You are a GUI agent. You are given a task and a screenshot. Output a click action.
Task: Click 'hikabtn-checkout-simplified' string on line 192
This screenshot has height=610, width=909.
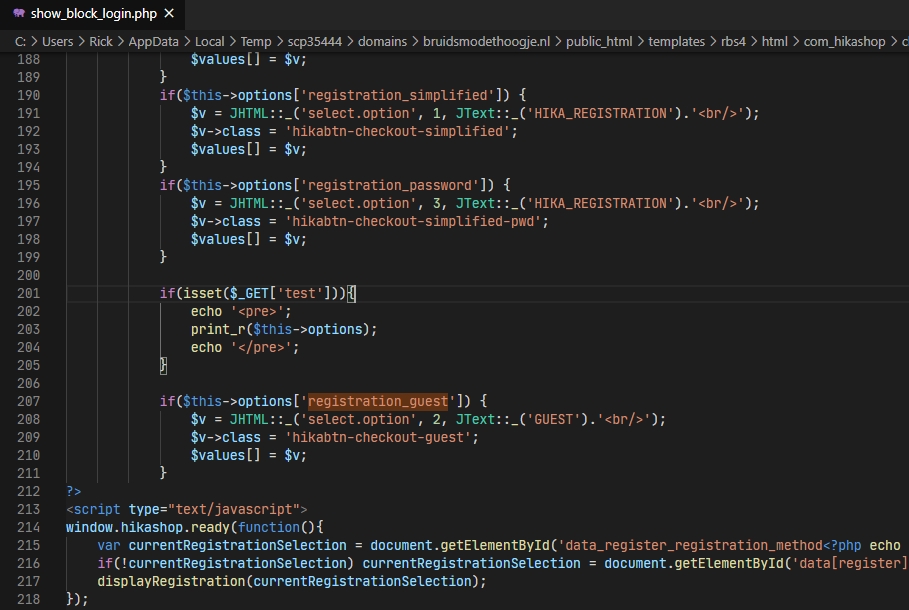pyautogui.click(x=397, y=132)
